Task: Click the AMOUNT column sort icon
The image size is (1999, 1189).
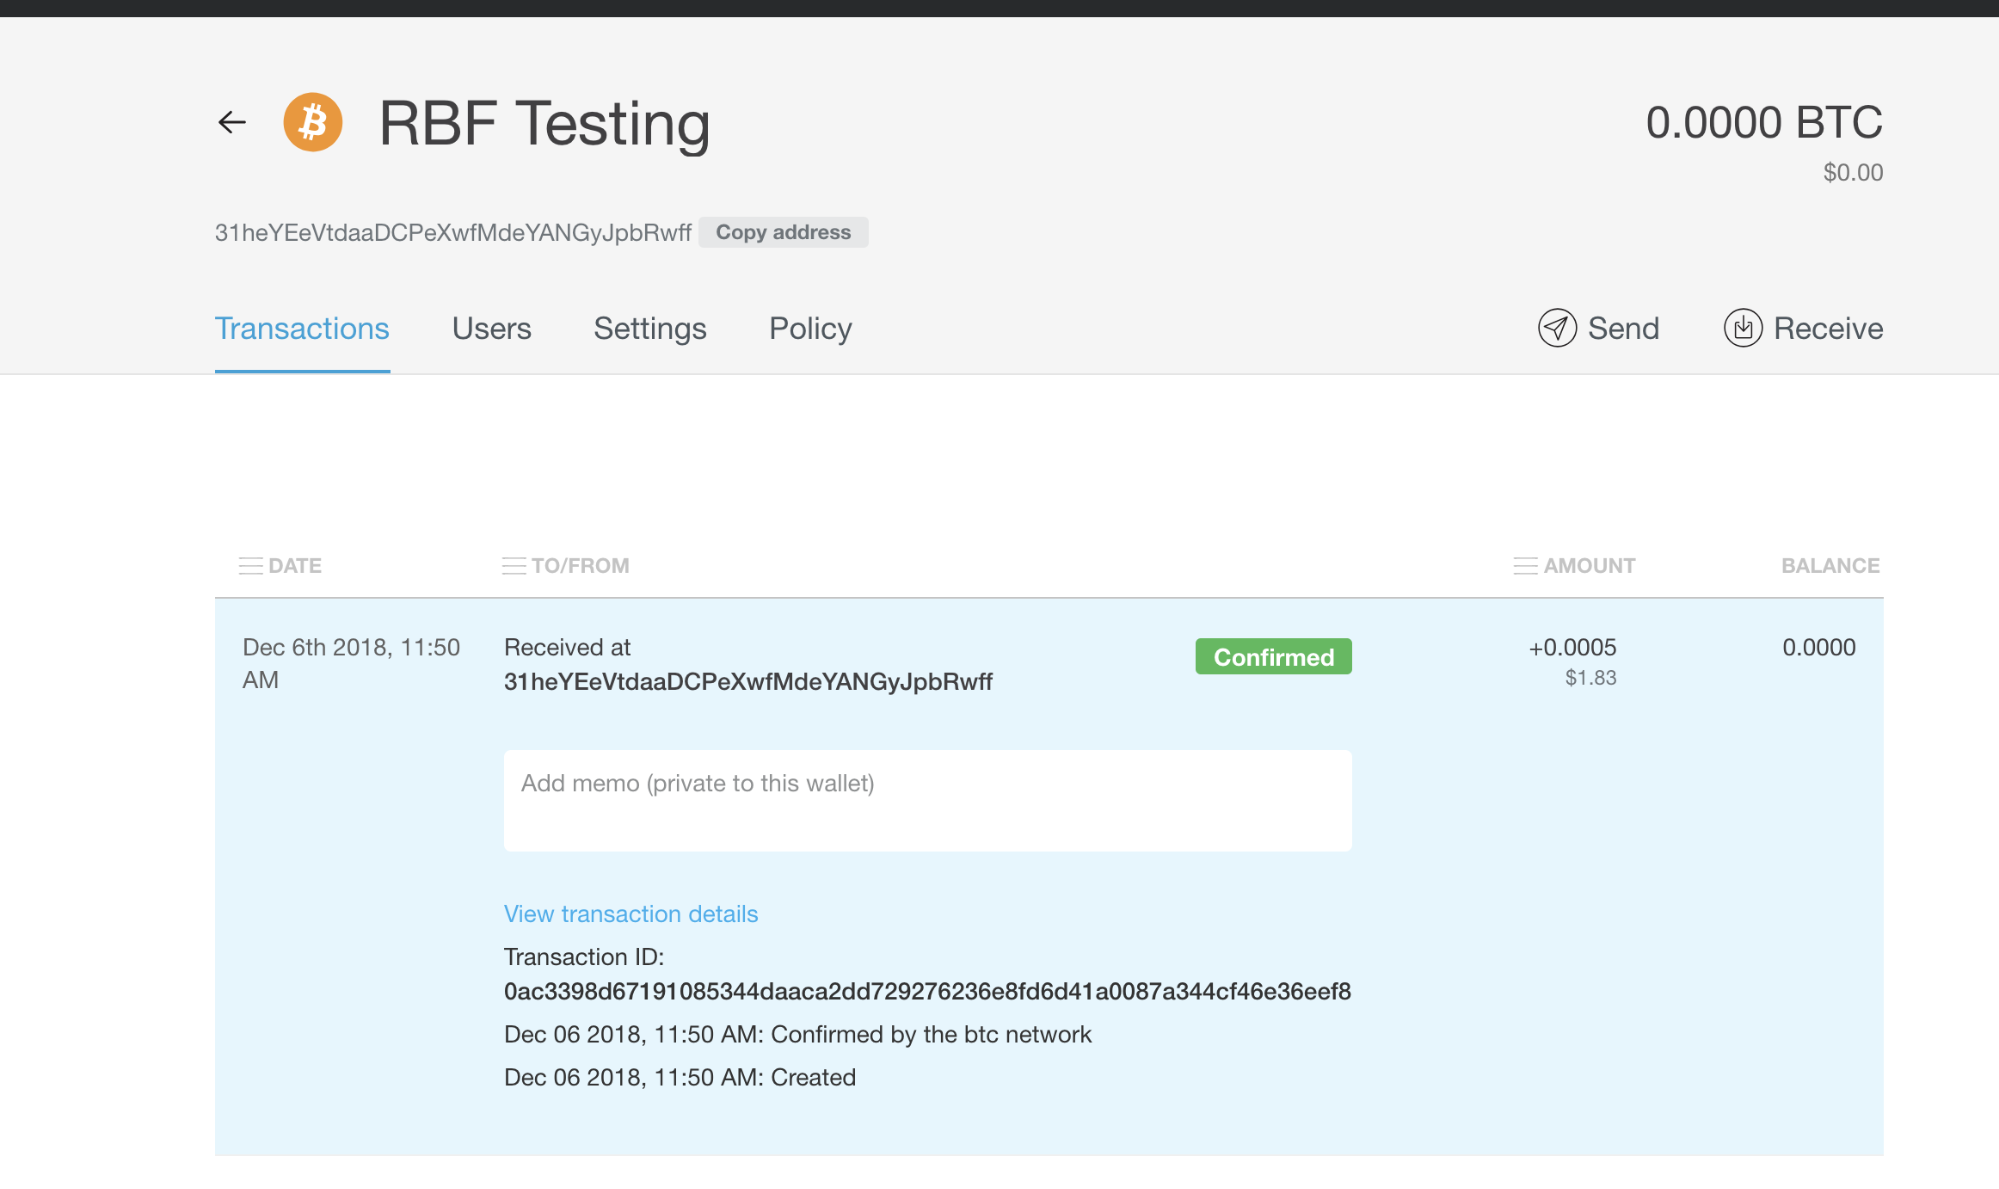Action: [1526, 566]
